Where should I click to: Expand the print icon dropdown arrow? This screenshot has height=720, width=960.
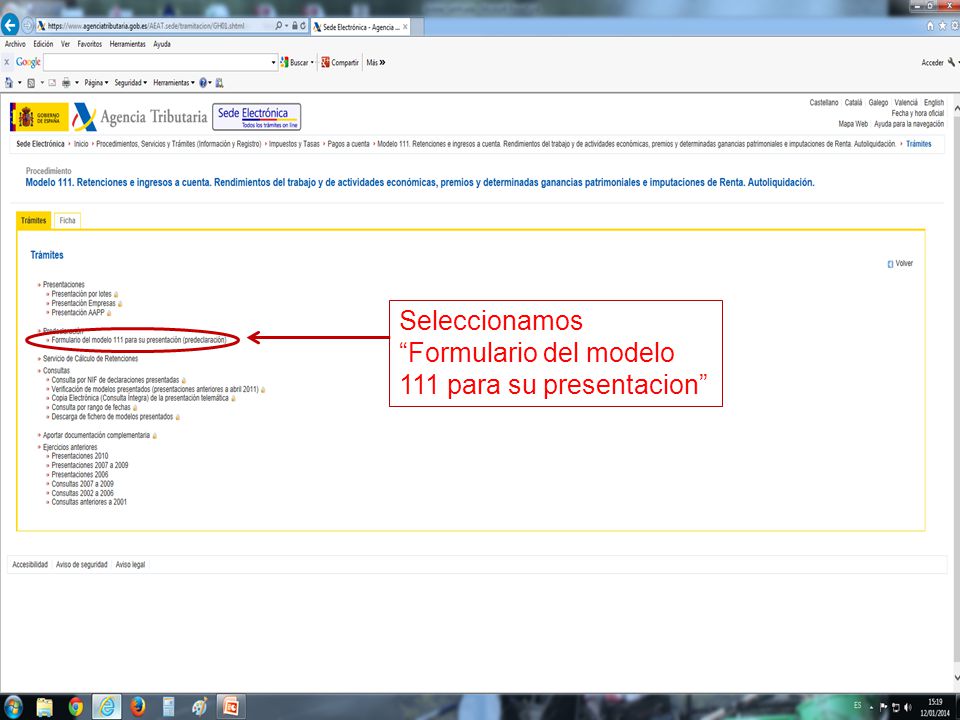[77, 83]
